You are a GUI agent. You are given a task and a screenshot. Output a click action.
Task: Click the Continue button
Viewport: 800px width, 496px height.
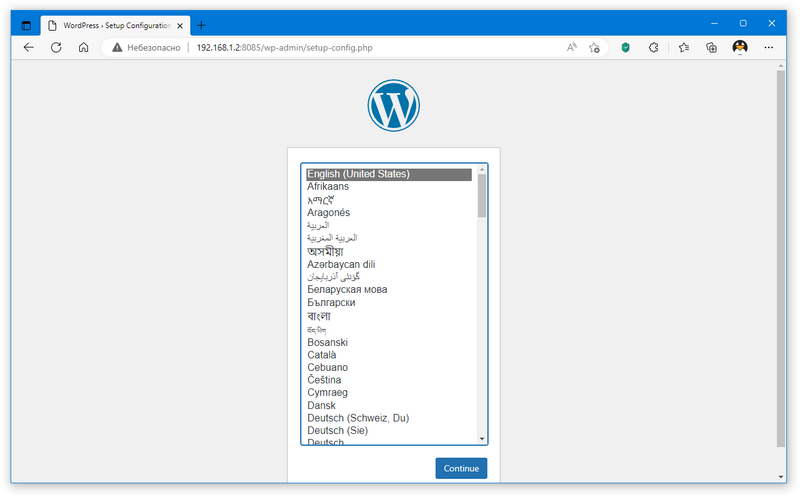point(461,468)
